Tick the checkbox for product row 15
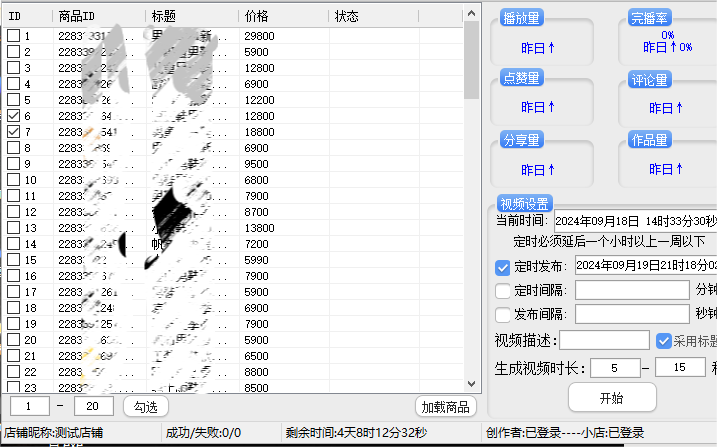The image size is (717, 447). point(14,260)
